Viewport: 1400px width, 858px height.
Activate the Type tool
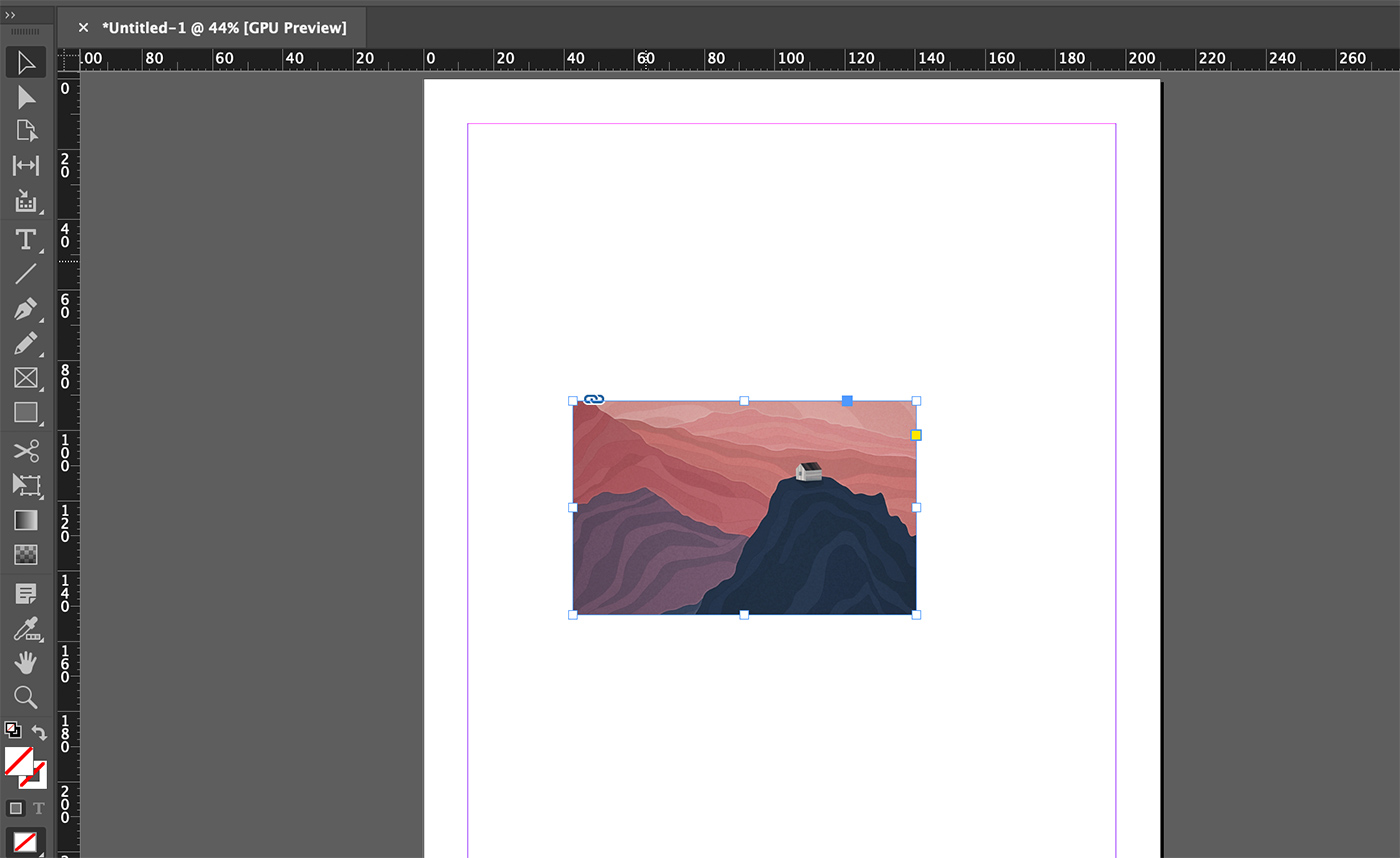click(x=26, y=240)
